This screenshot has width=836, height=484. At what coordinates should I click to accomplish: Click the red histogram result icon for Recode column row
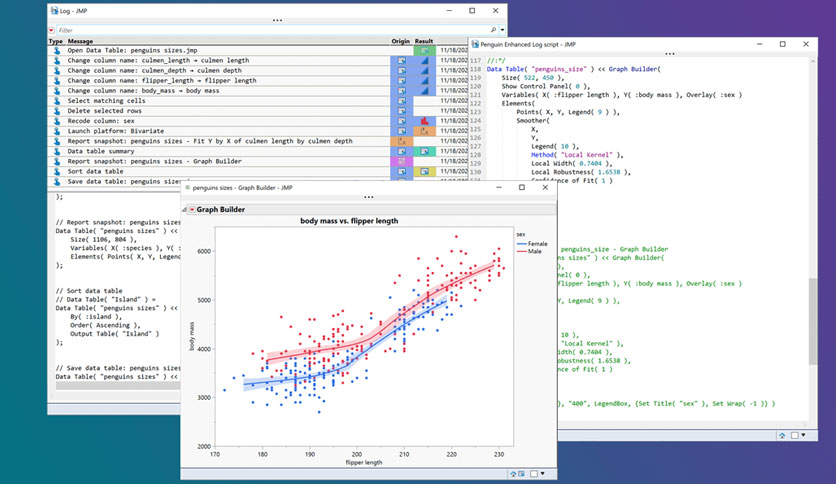[424, 121]
